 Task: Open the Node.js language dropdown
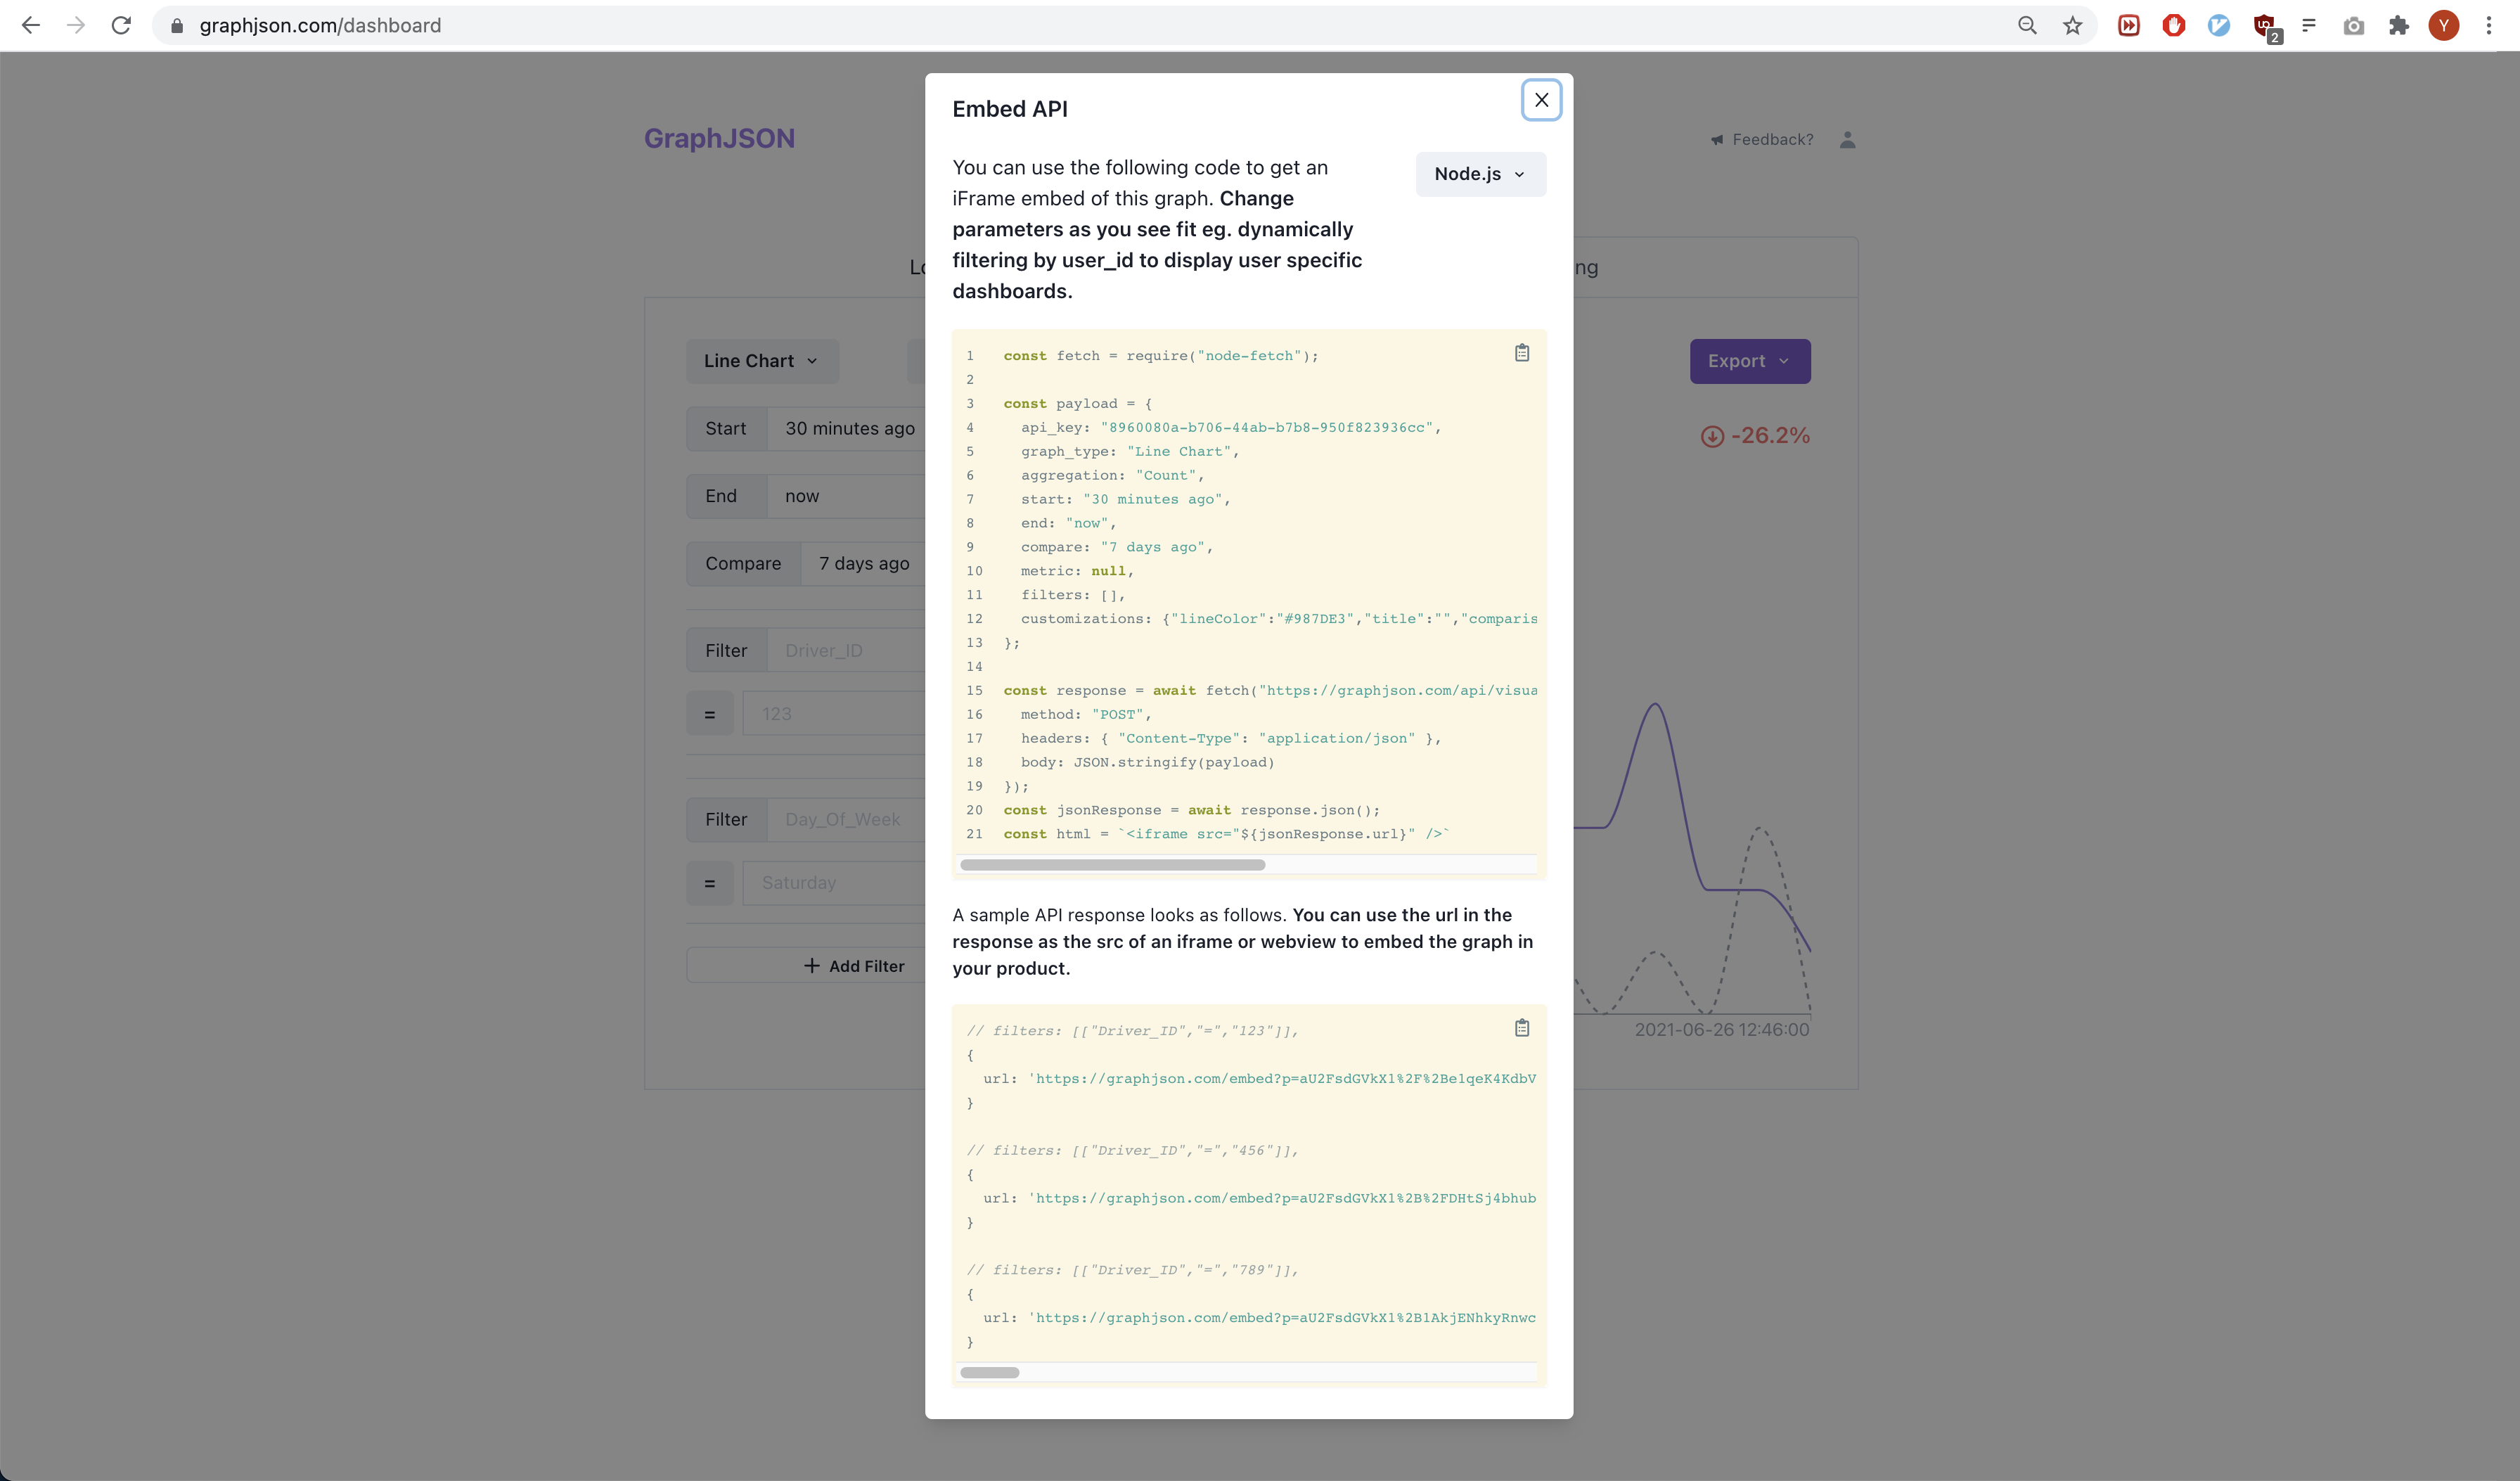pyautogui.click(x=1480, y=174)
